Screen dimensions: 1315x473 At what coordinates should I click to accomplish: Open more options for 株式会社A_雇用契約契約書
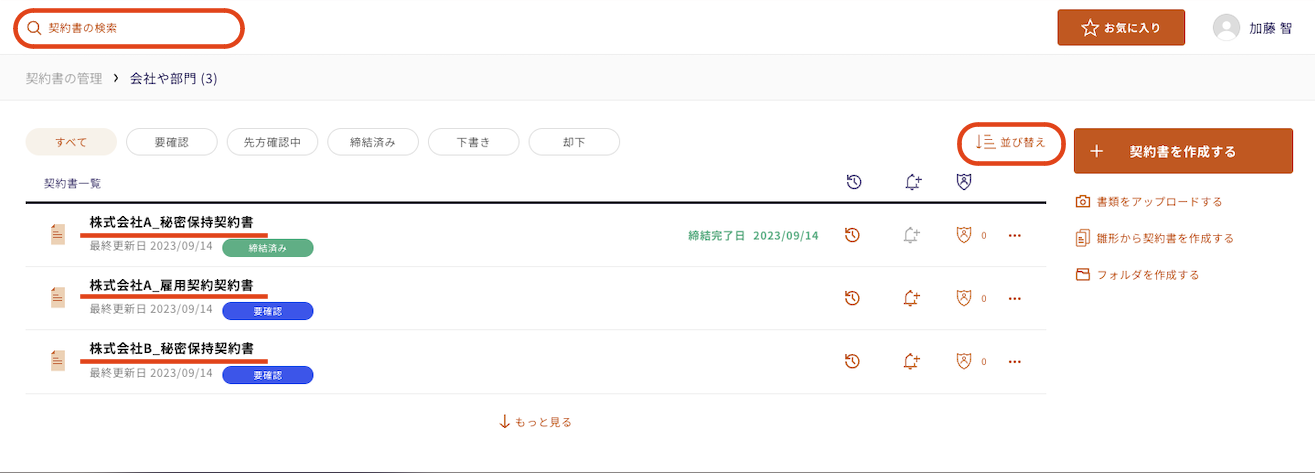coord(1015,298)
